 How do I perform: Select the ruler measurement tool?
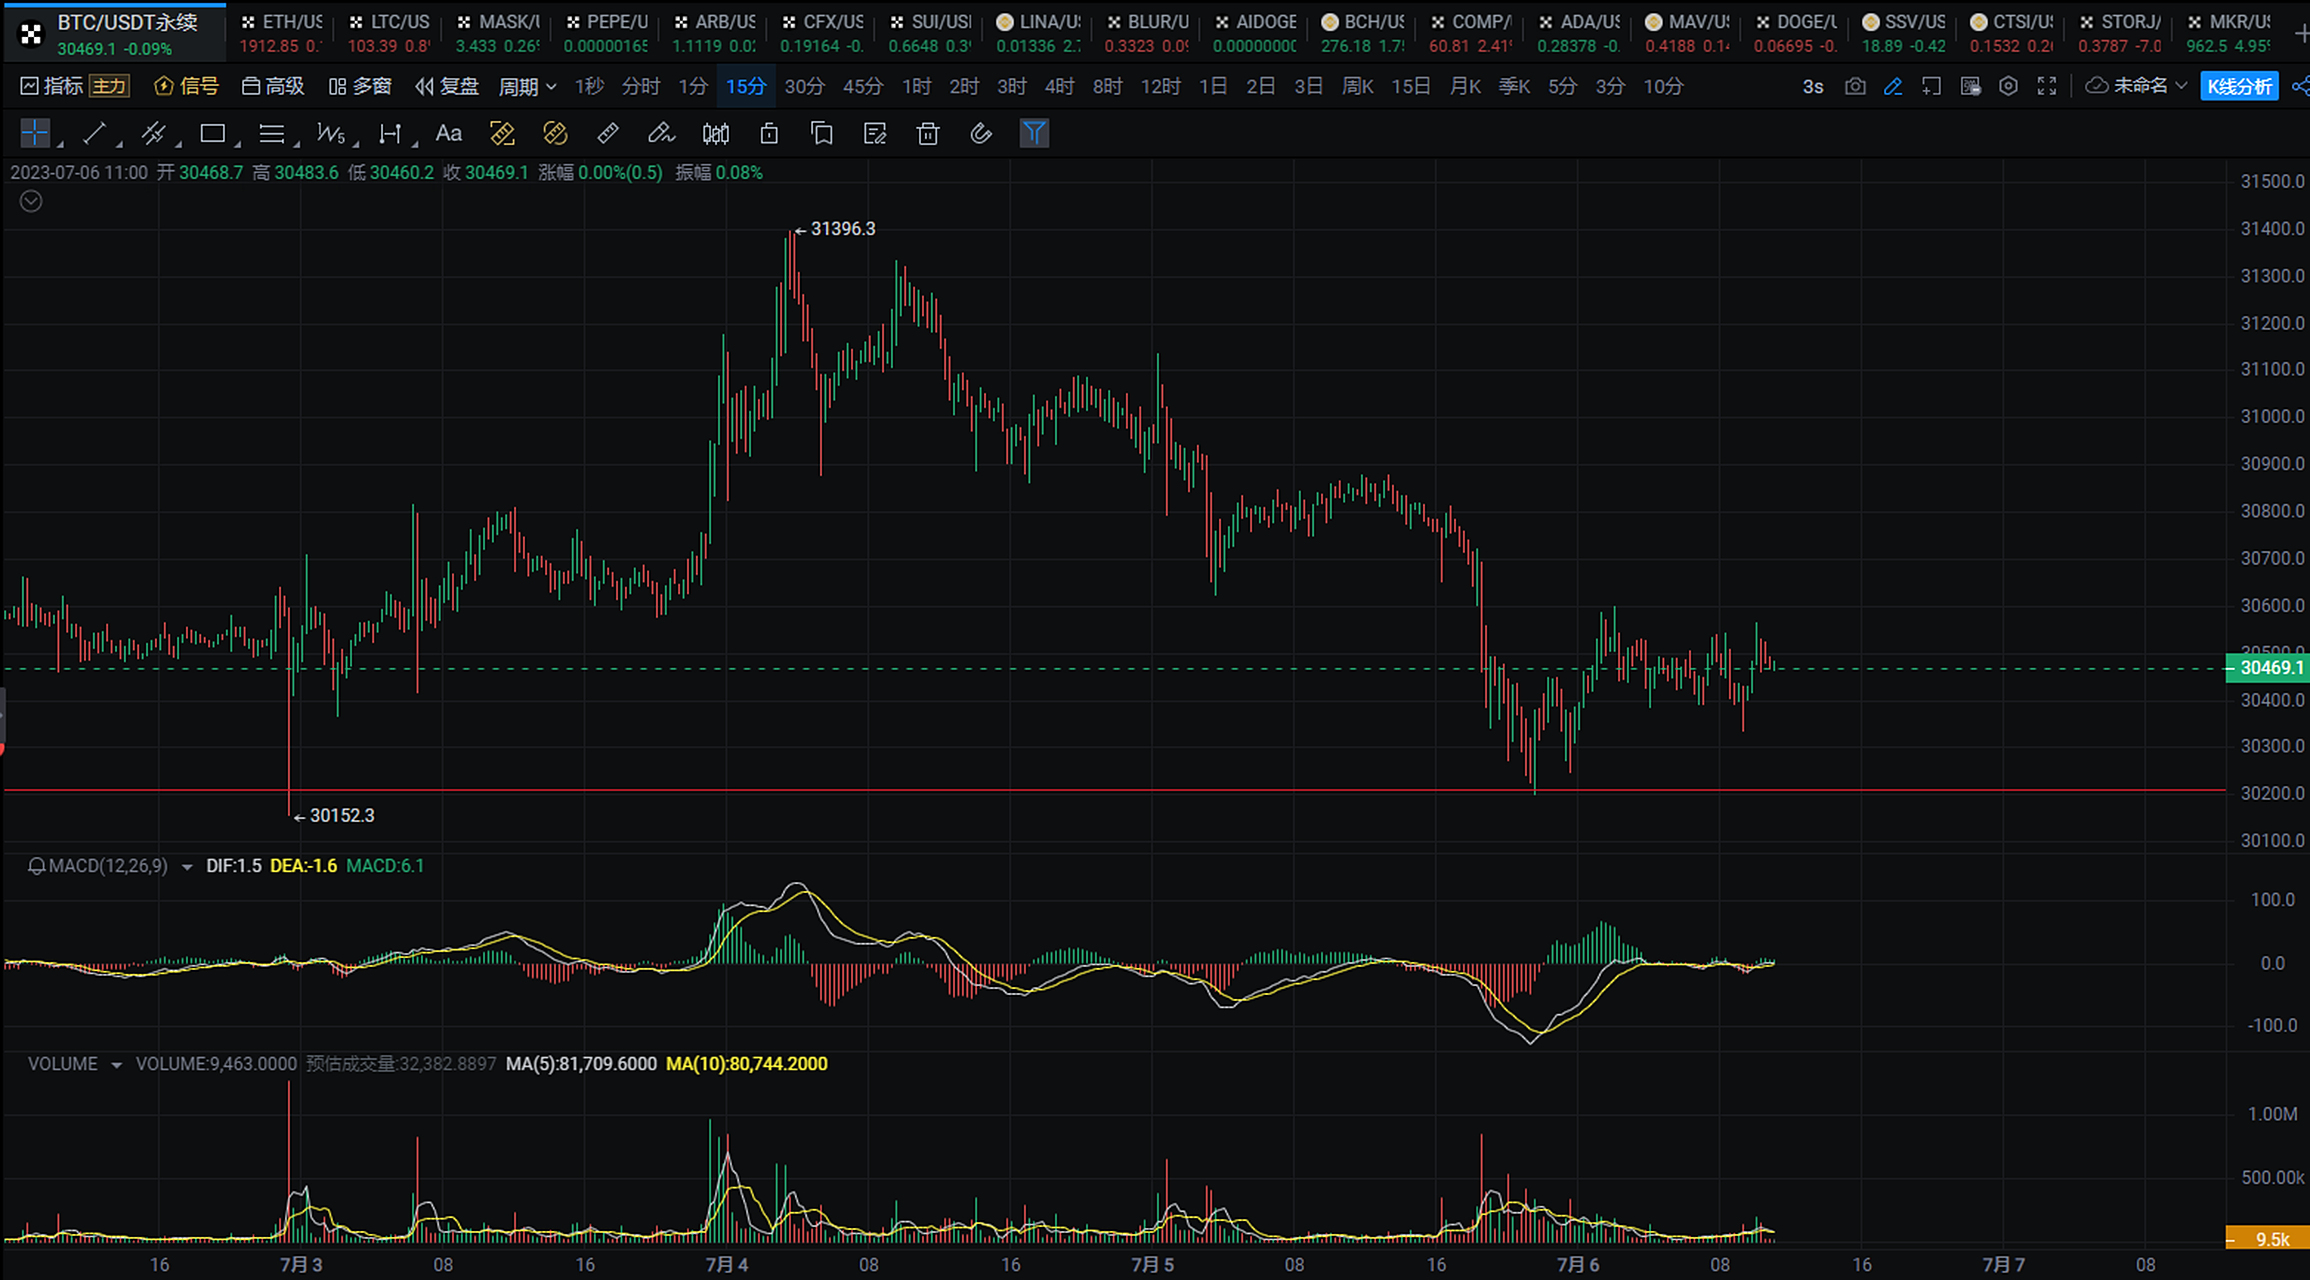tap(608, 133)
